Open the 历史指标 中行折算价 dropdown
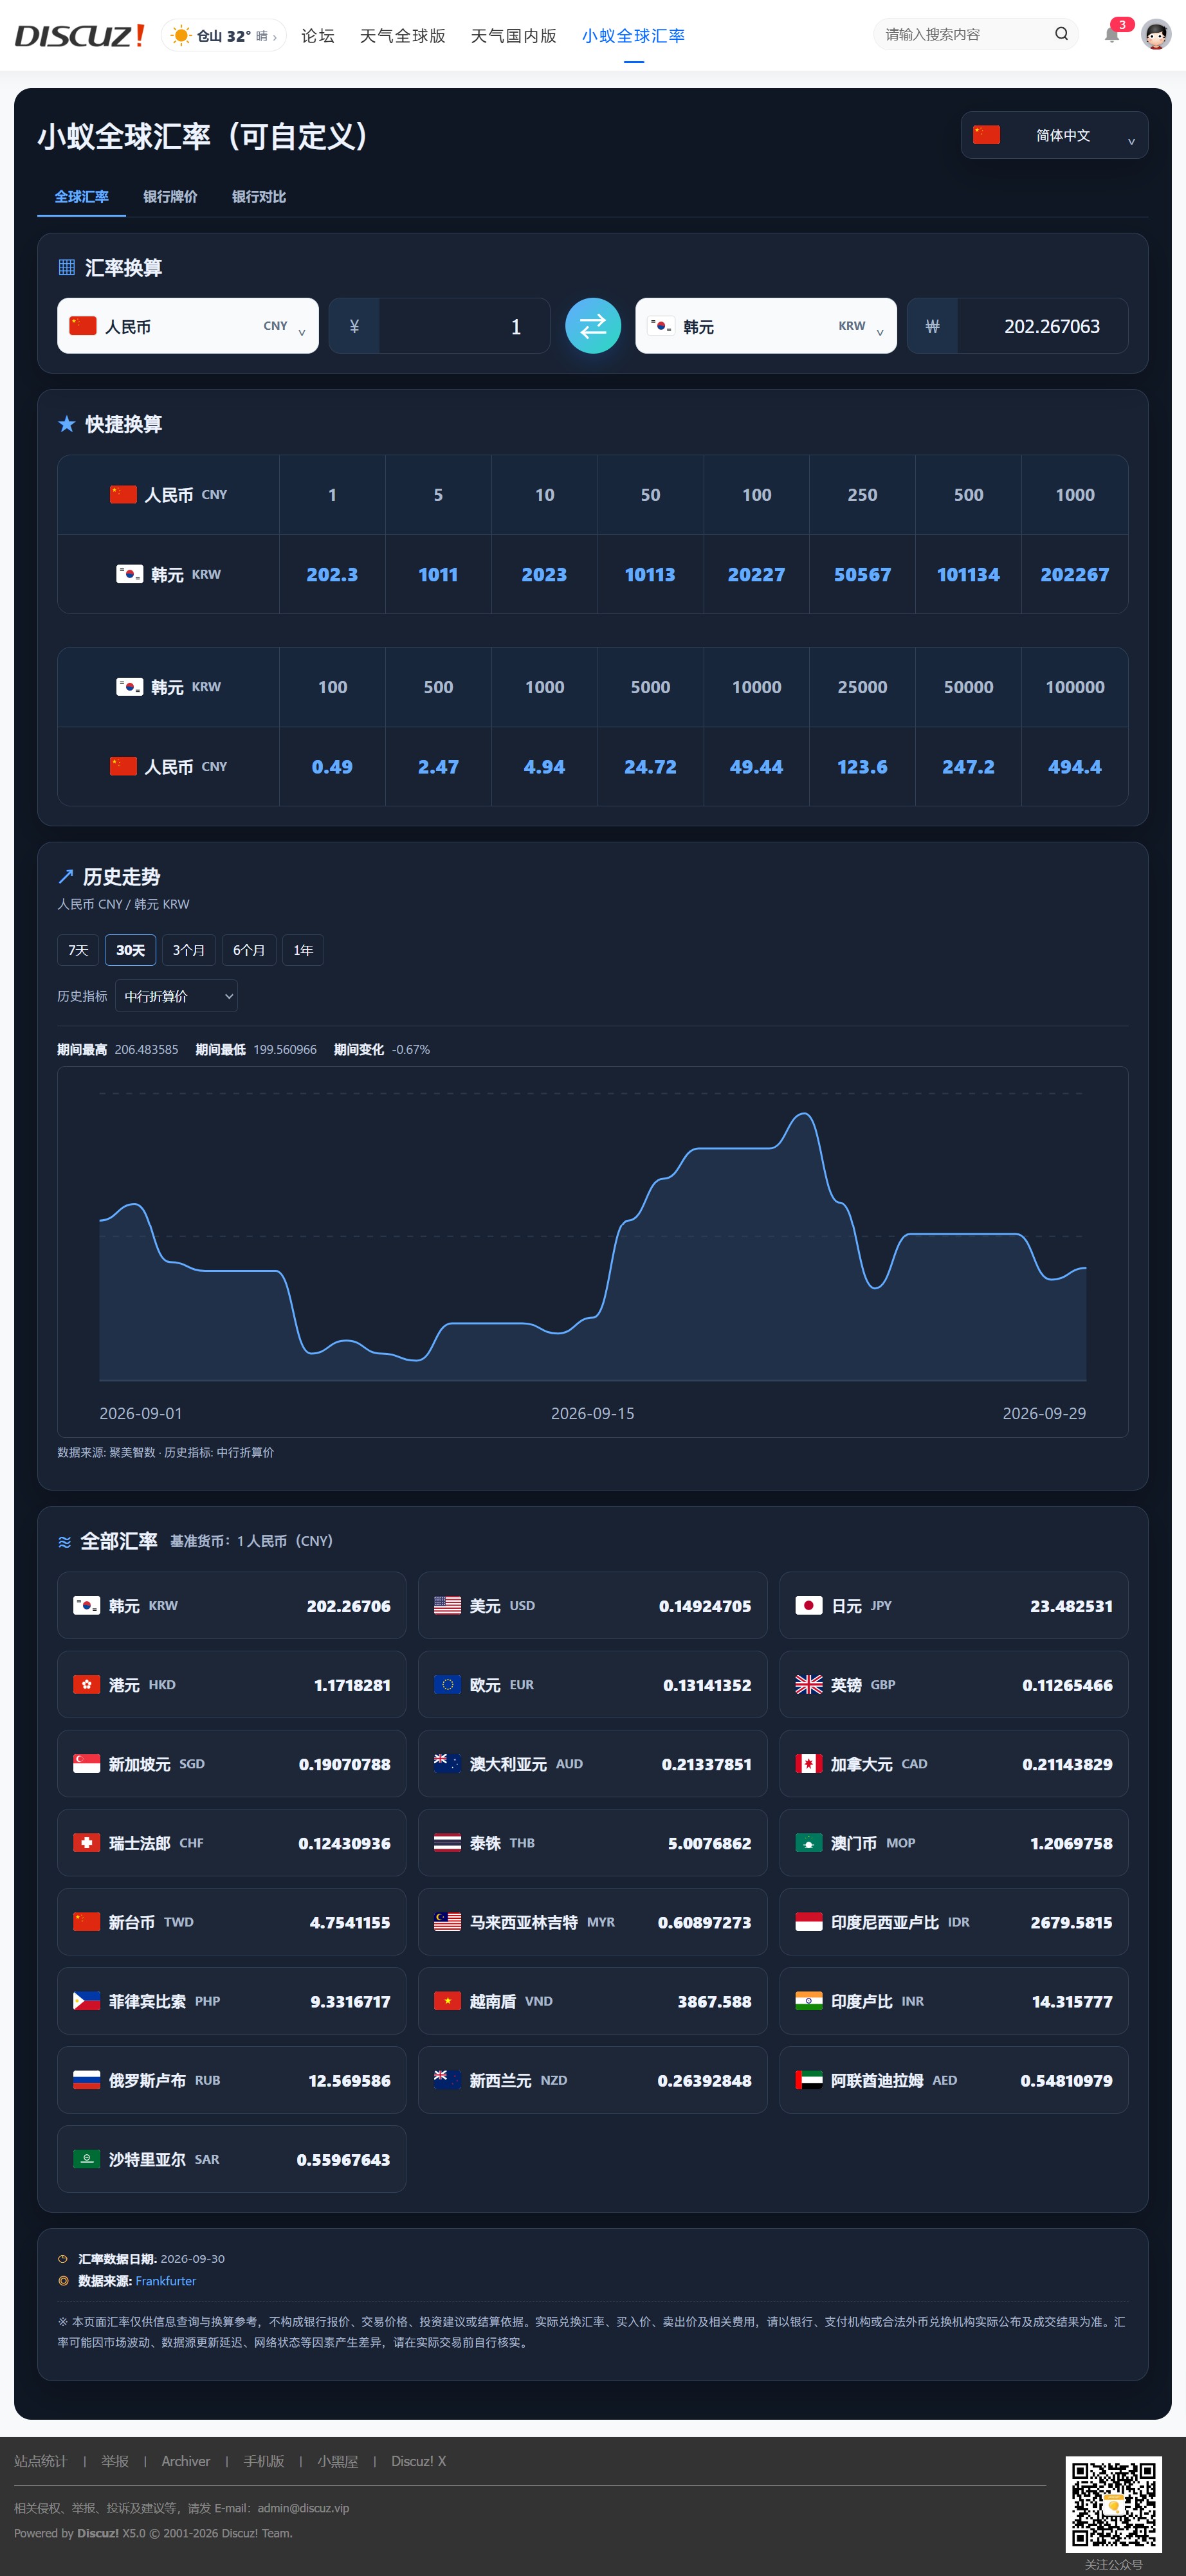1186x2576 pixels. 177,996
